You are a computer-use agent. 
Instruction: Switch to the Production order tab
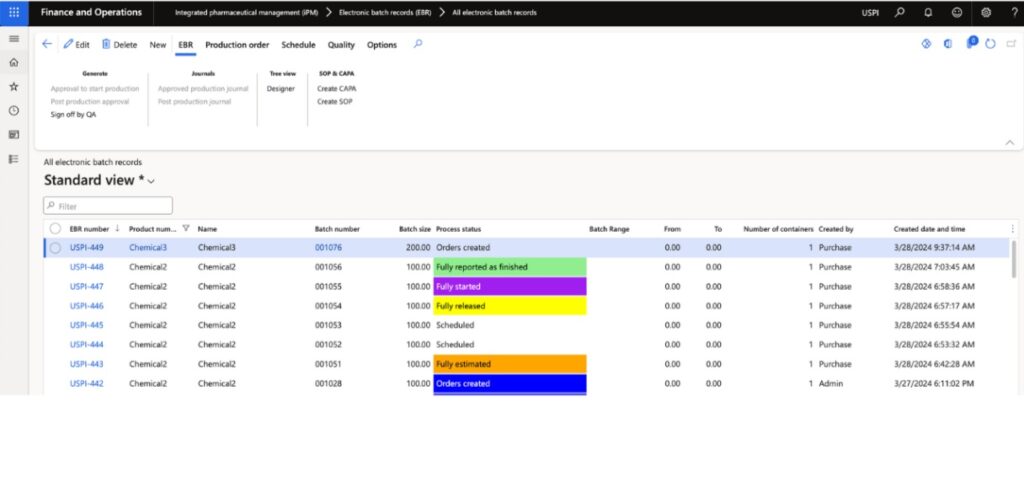237,45
